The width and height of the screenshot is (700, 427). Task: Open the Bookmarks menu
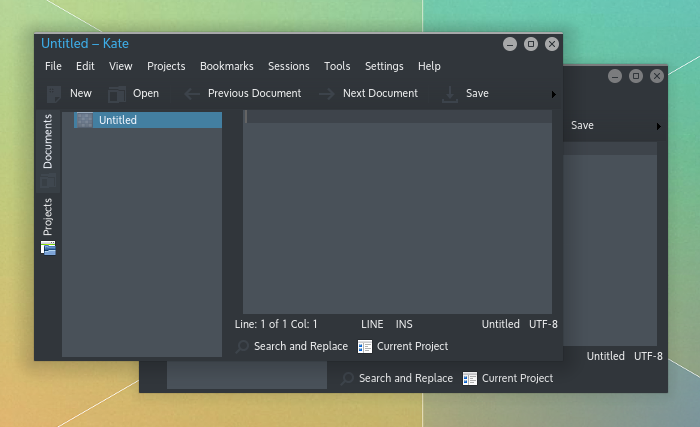tap(227, 66)
